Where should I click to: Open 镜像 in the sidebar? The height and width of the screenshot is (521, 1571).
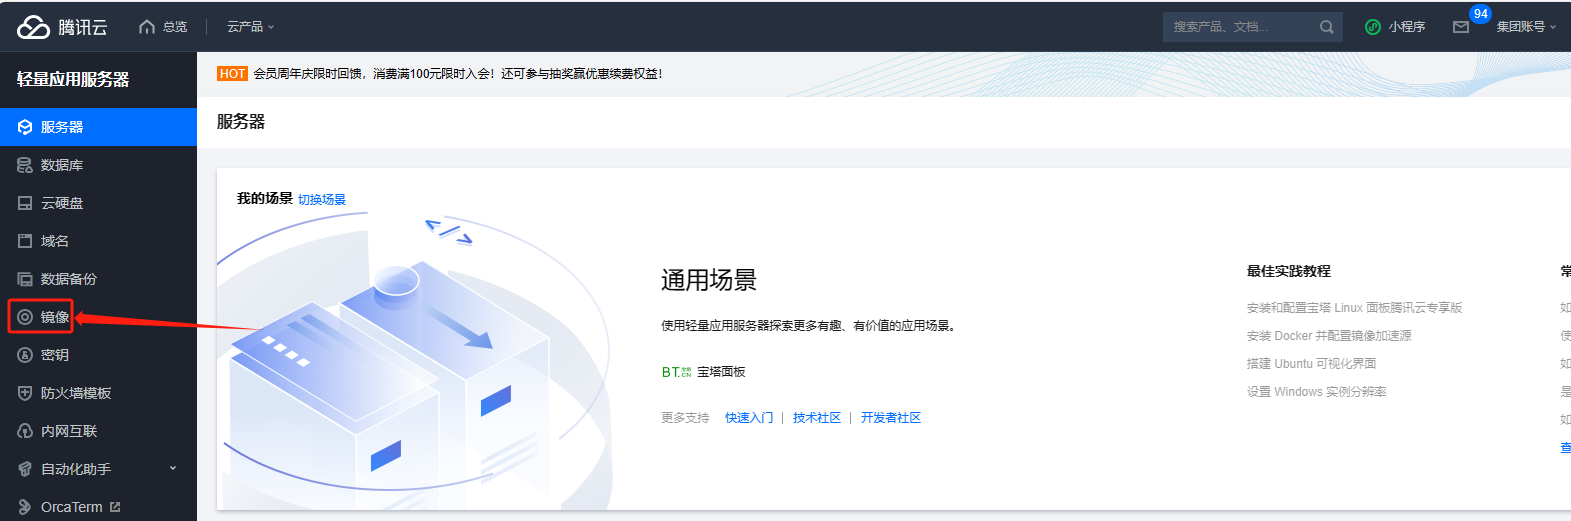tap(98, 317)
